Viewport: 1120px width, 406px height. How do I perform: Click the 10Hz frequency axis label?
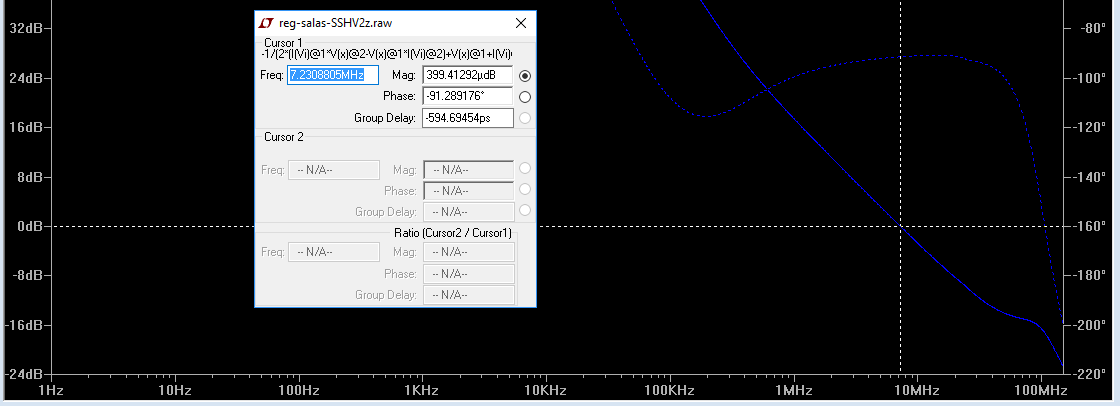click(x=174, y=391)
